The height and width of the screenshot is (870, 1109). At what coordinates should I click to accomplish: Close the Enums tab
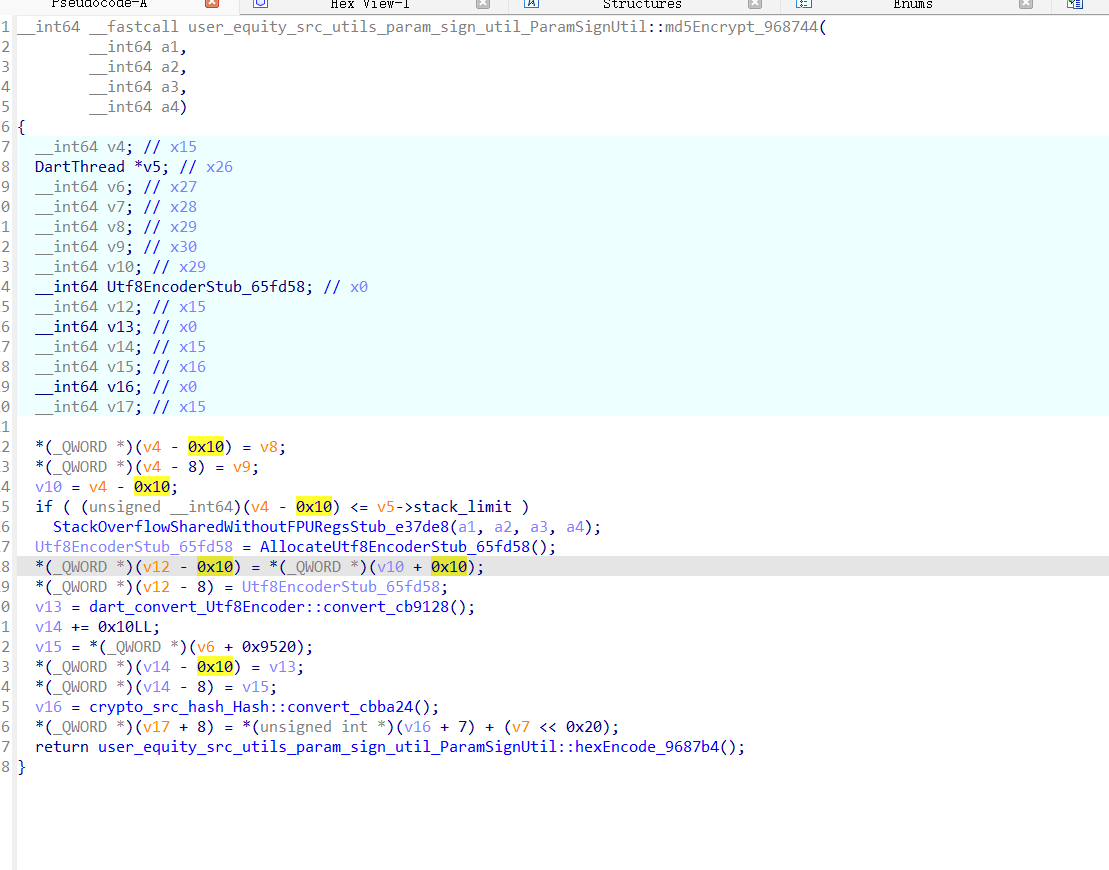1025,5
